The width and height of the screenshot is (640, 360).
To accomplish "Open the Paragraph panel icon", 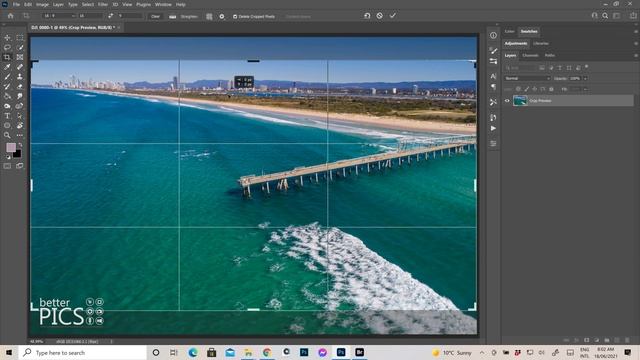I will 493,87.
